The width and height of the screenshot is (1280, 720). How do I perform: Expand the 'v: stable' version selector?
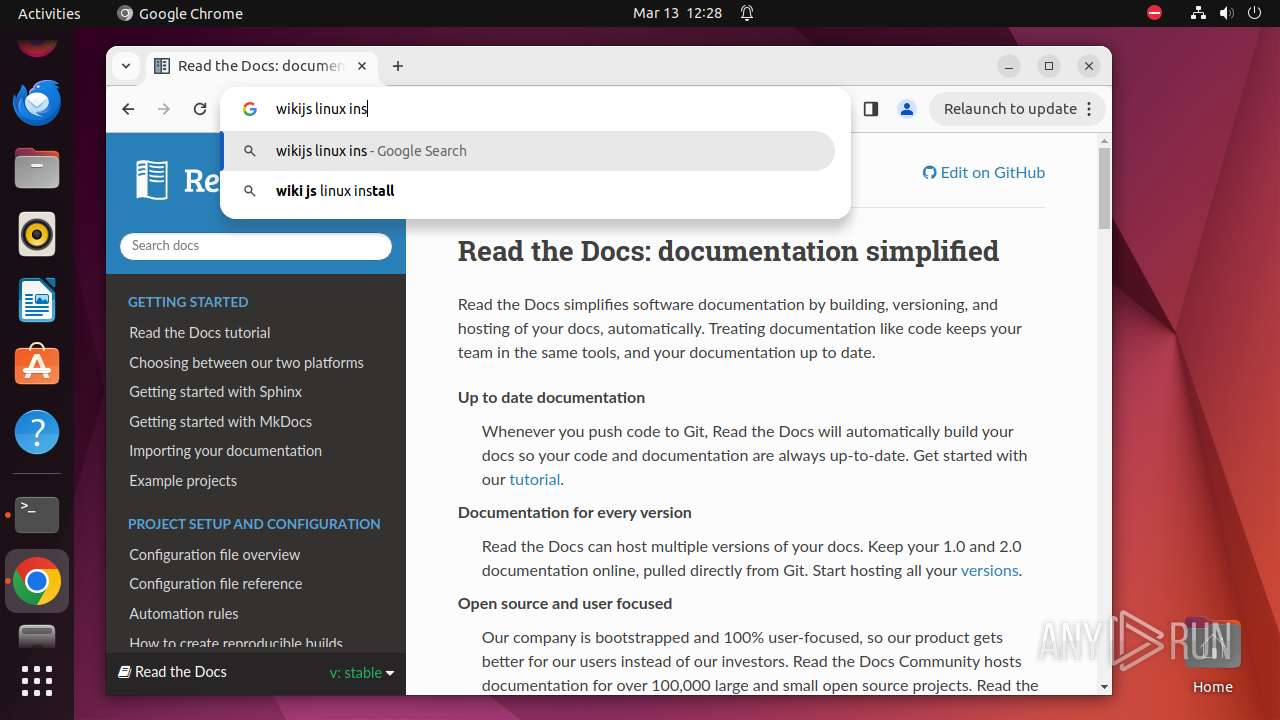(x=362, y=673)
